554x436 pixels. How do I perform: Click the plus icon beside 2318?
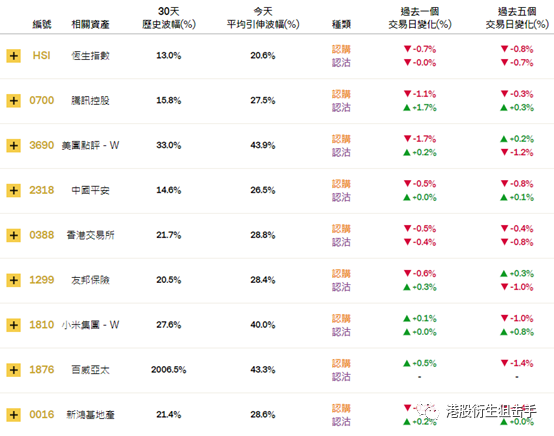click(13, 190)
